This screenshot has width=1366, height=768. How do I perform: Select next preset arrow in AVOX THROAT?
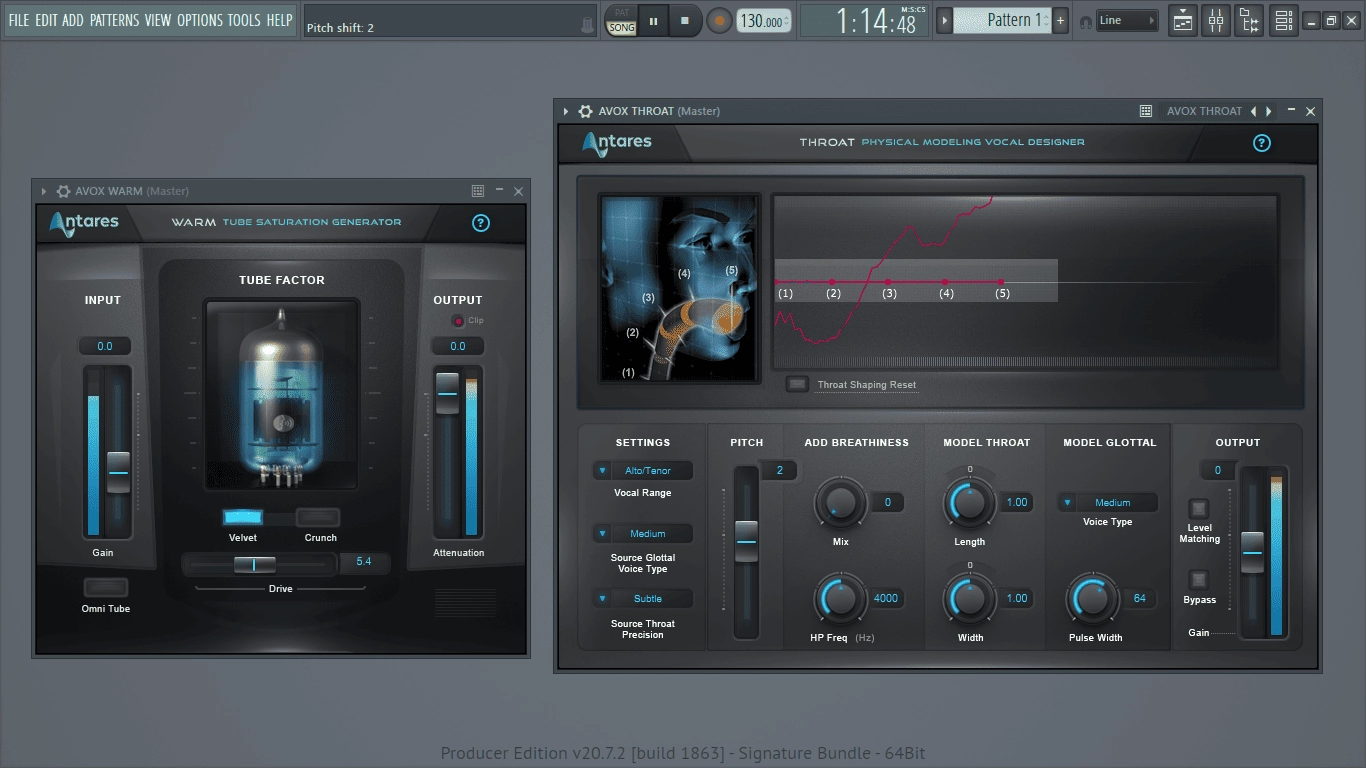[x=1269, y=111]
